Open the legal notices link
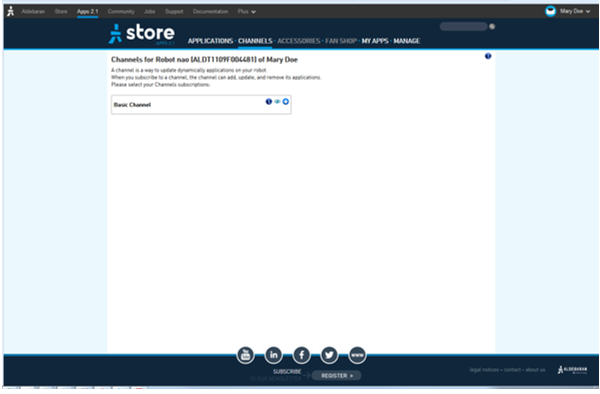This screenshot has height=394, width=600. tap(484, 370)
